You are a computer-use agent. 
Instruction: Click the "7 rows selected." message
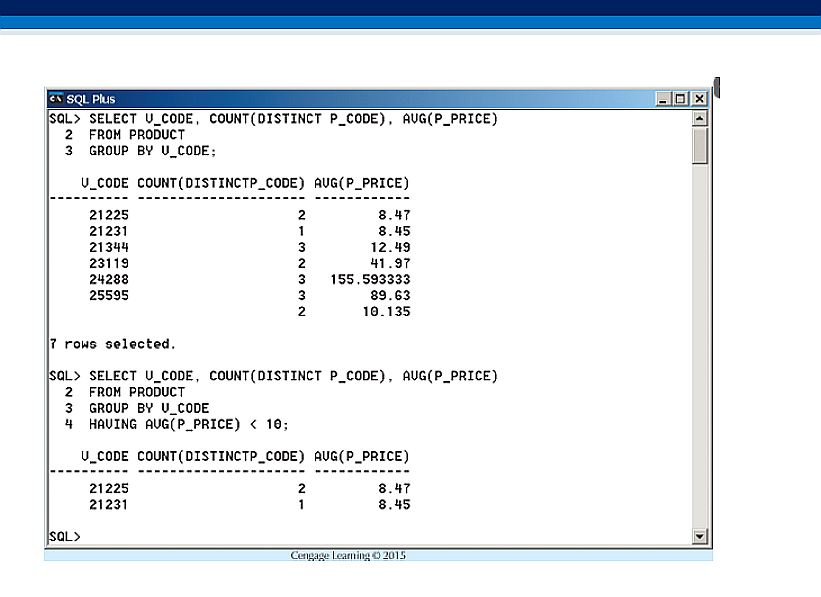(112, 344)
